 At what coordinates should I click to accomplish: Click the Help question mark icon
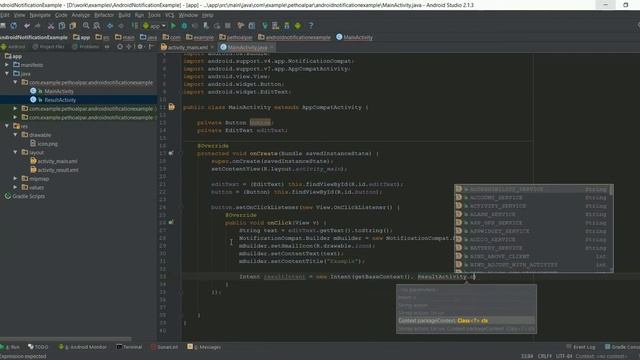(311, 26)
